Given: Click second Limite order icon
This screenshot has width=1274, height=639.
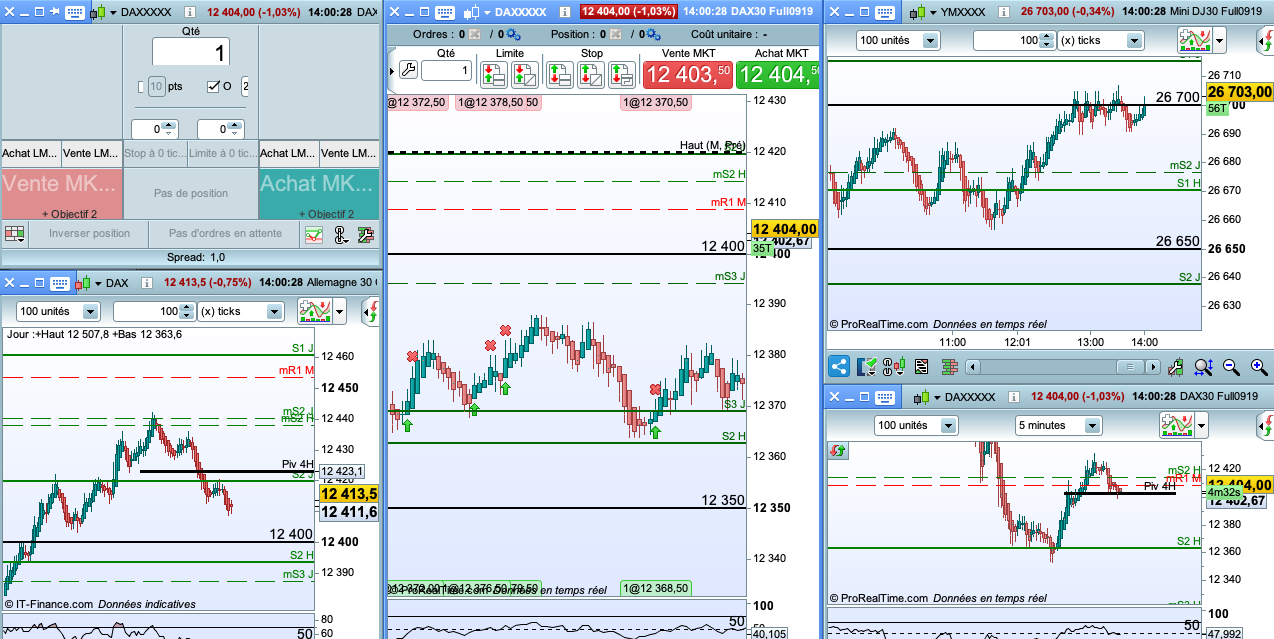Looking at the screenshot, I should [525, 73].
